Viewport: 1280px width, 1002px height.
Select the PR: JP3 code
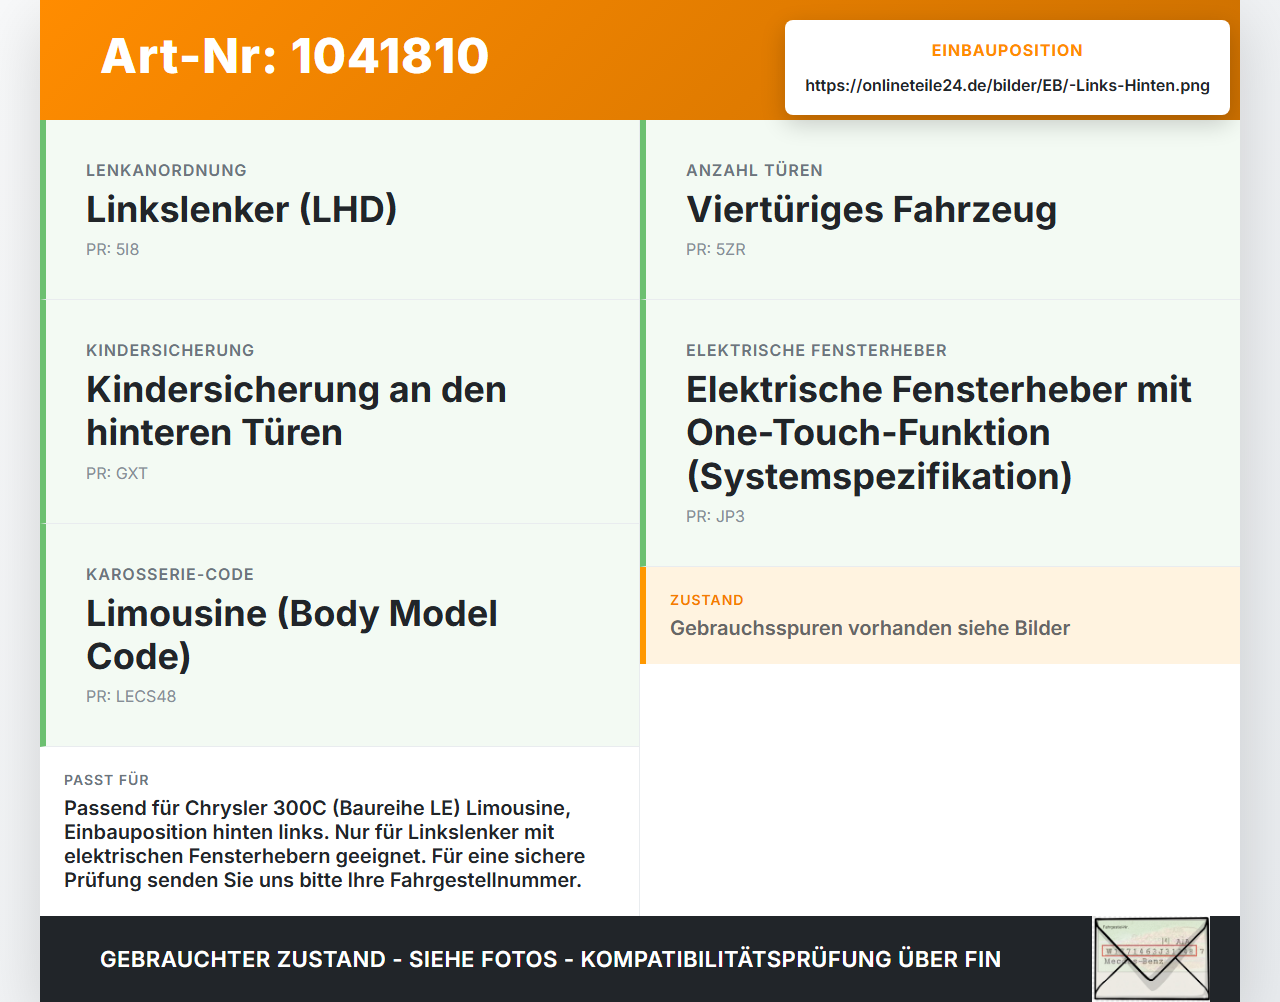(x=715, y=516)
